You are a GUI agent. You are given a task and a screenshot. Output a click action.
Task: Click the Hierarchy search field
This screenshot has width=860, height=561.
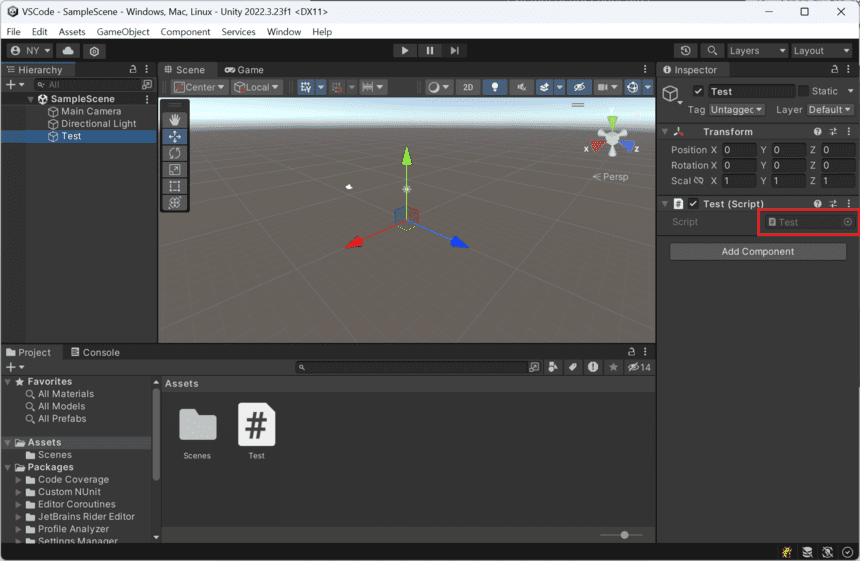88,84
